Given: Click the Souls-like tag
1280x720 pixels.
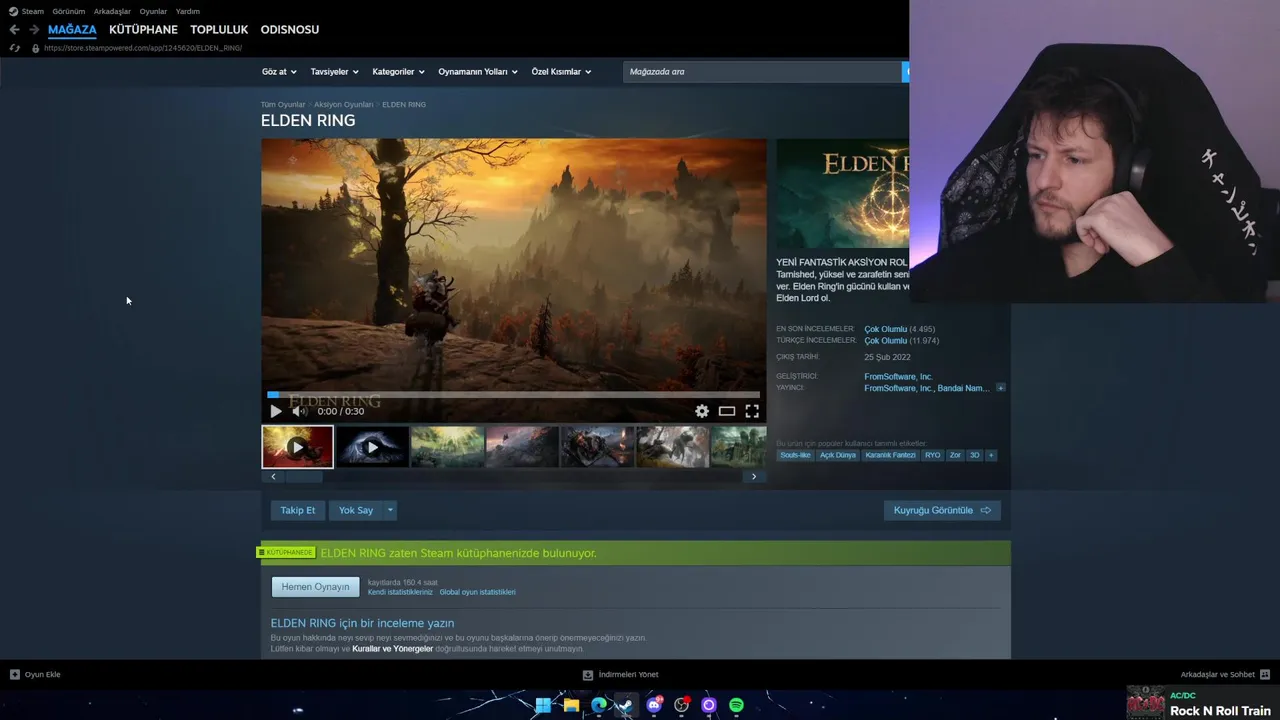Looking at the screenshot, I should coord(795,455).
